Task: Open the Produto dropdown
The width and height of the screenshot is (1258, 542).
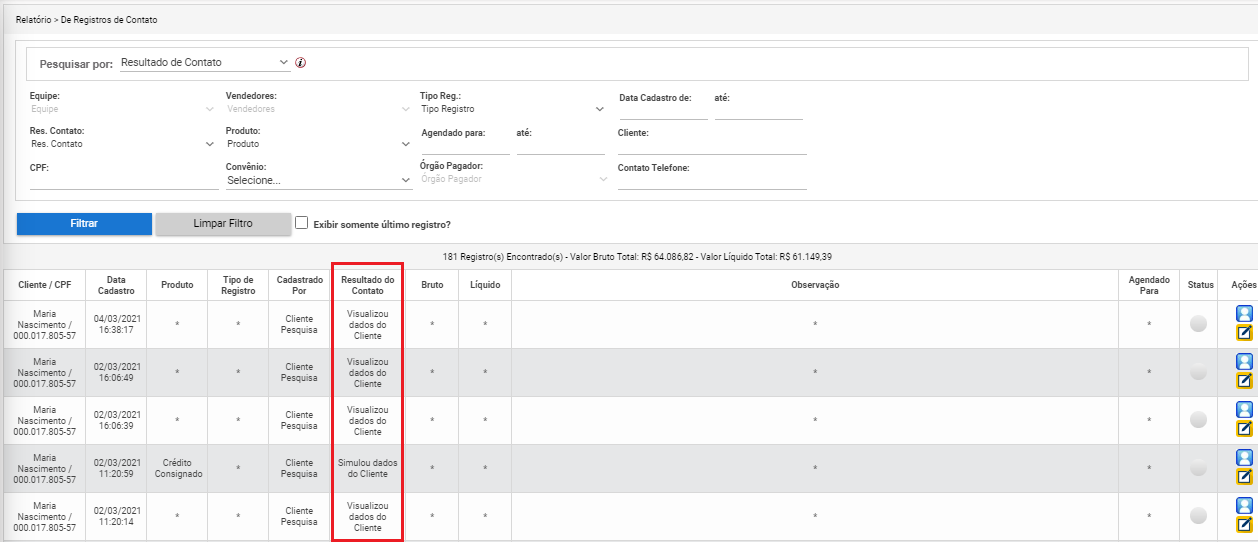Action: (x=318, y=144)
